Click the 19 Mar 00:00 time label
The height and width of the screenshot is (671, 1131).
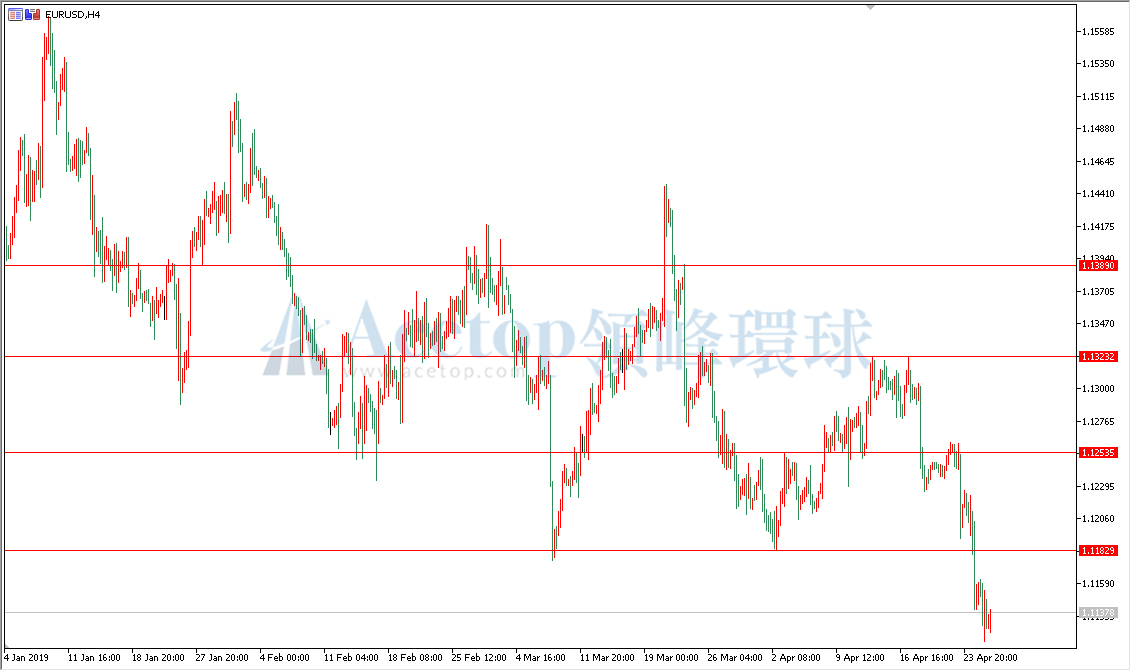click(671, 658)
